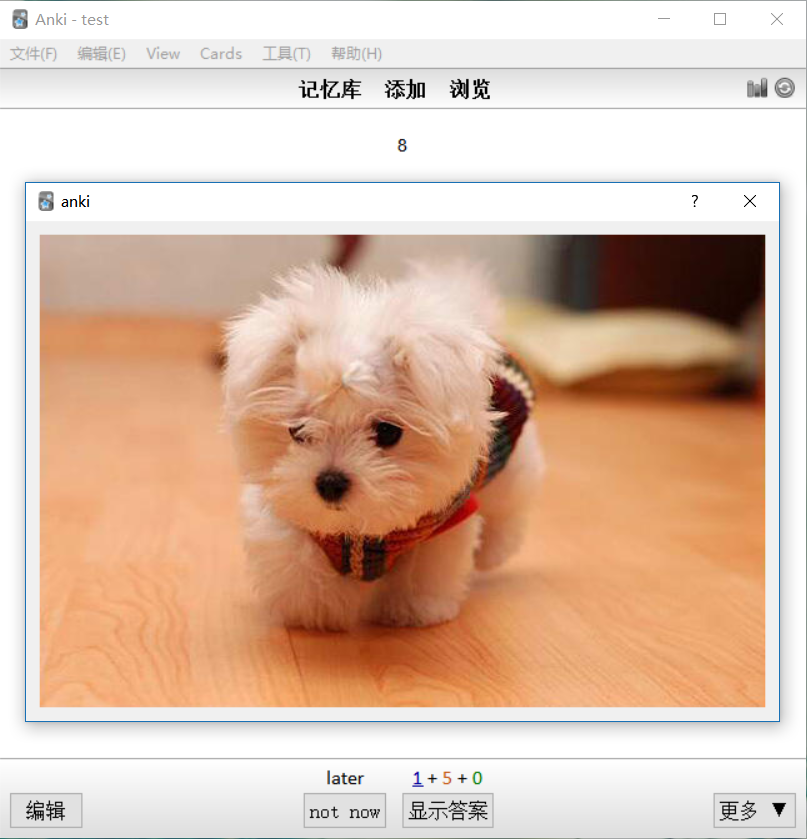Go to 记忆库 decks view

(330, 89)
